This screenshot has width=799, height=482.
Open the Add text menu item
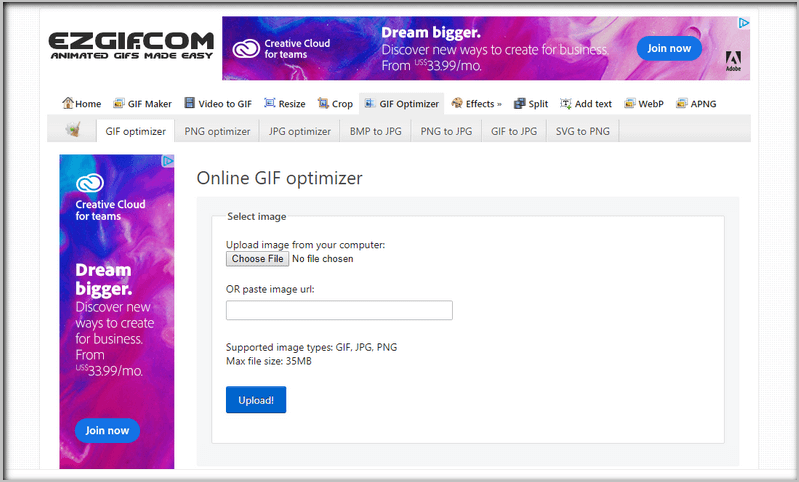[586, 103]
